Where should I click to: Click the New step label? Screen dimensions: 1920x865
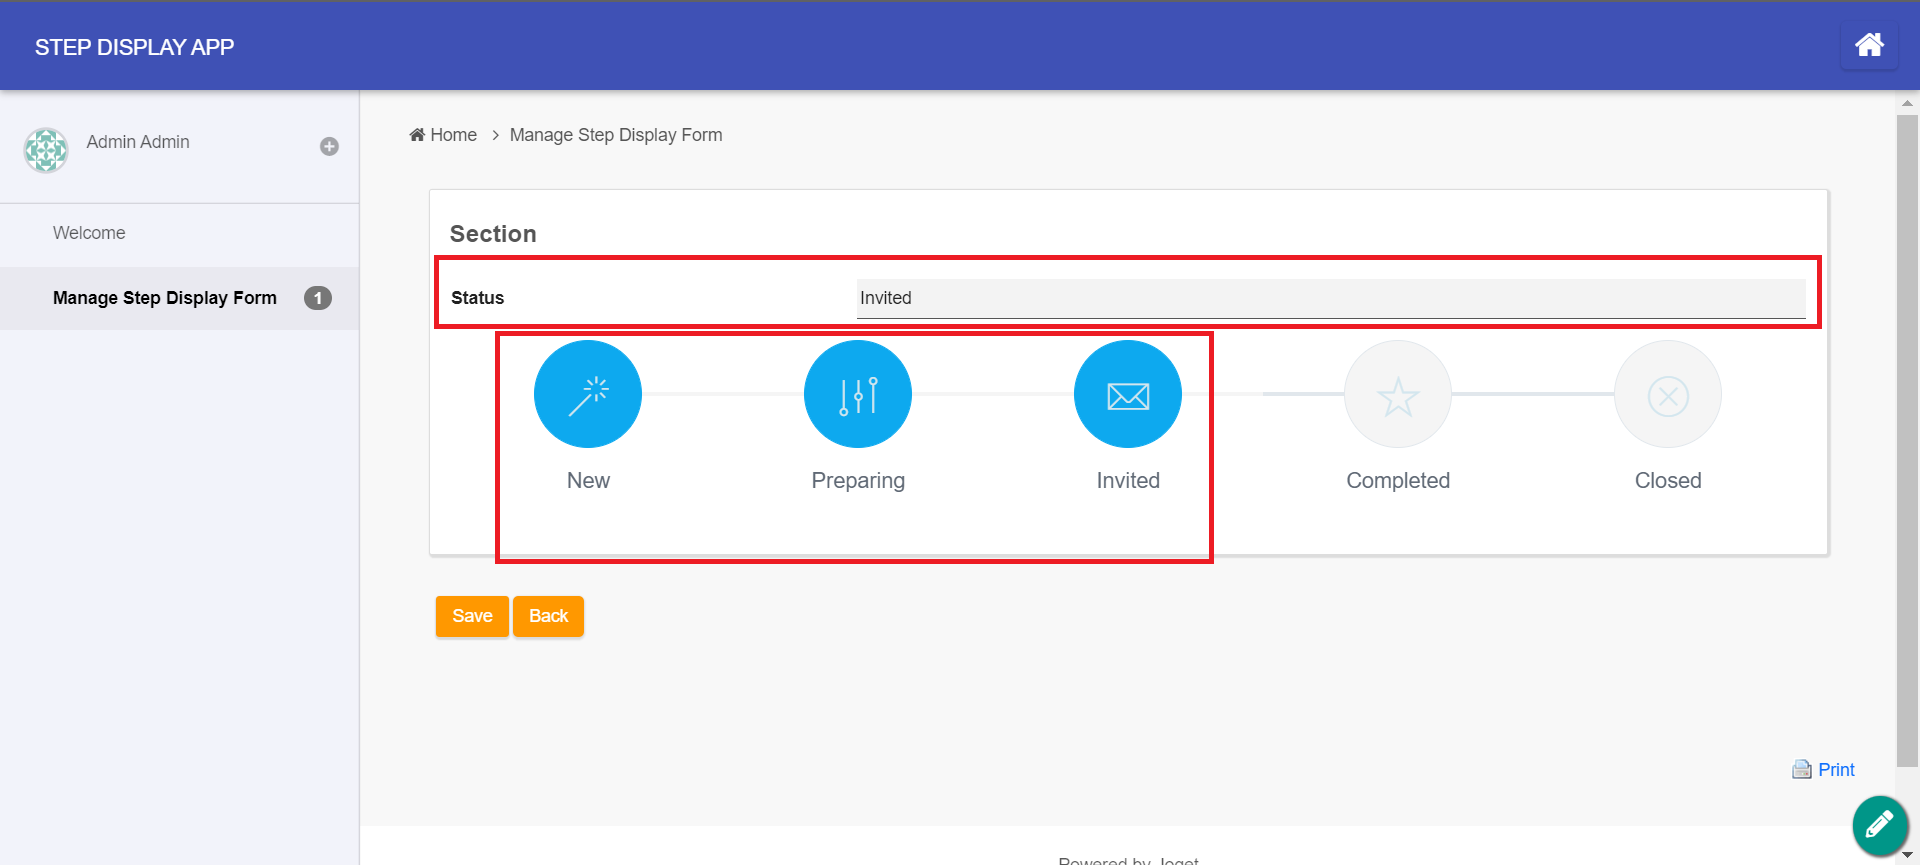(588, 480)
